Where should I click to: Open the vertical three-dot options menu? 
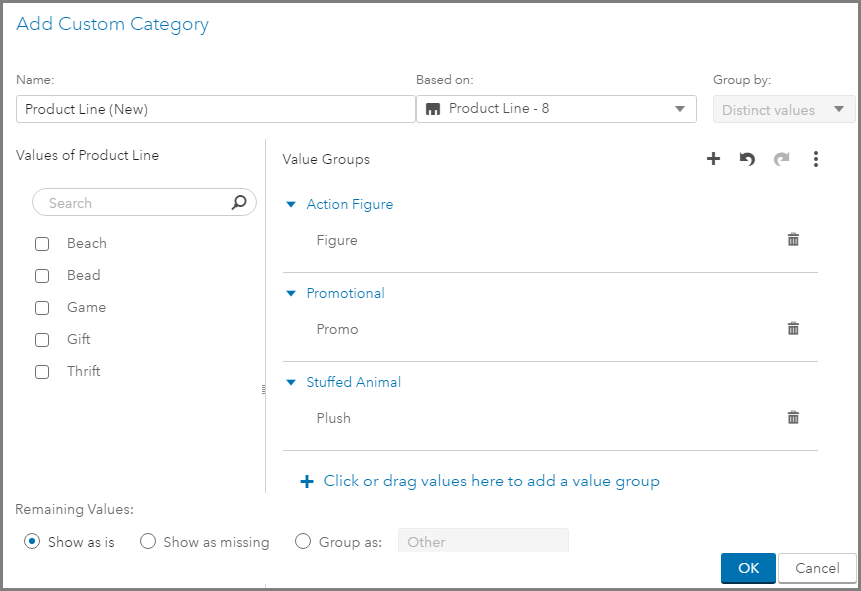pos(816,159)
